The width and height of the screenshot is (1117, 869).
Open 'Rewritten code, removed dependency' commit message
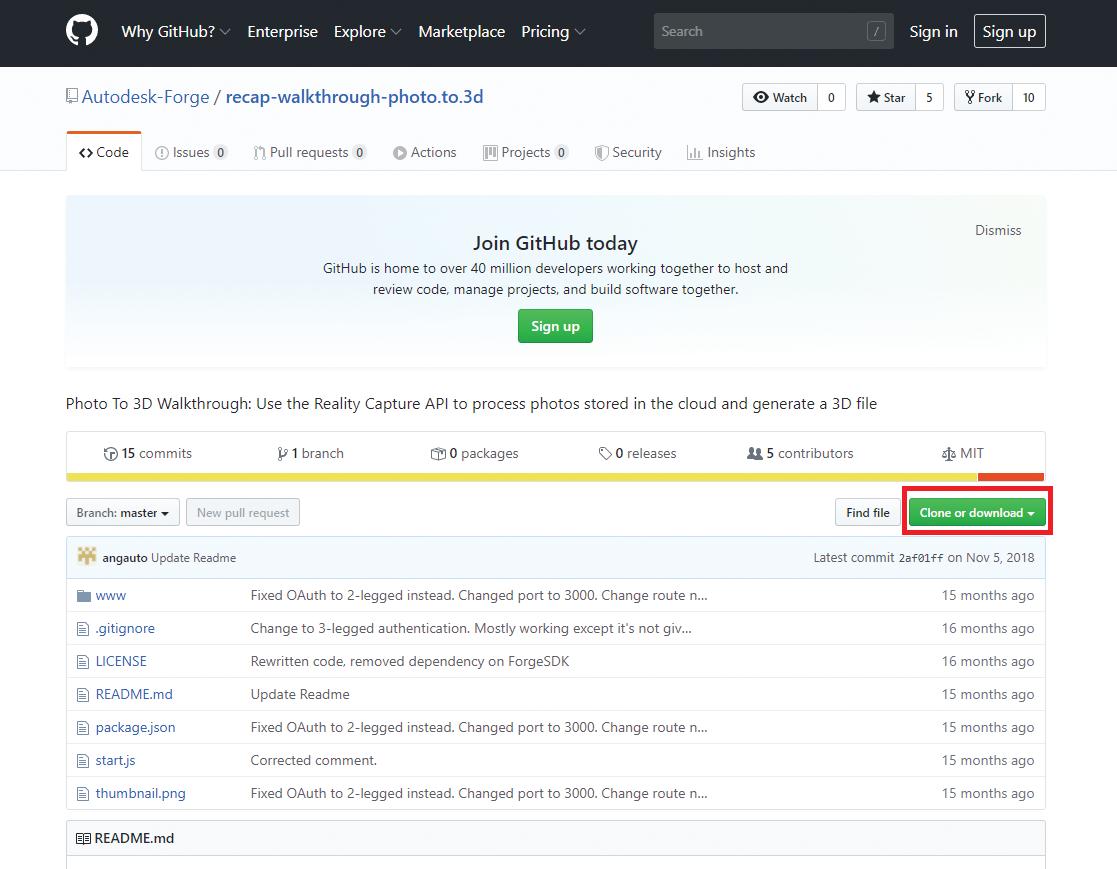[410, 661]
